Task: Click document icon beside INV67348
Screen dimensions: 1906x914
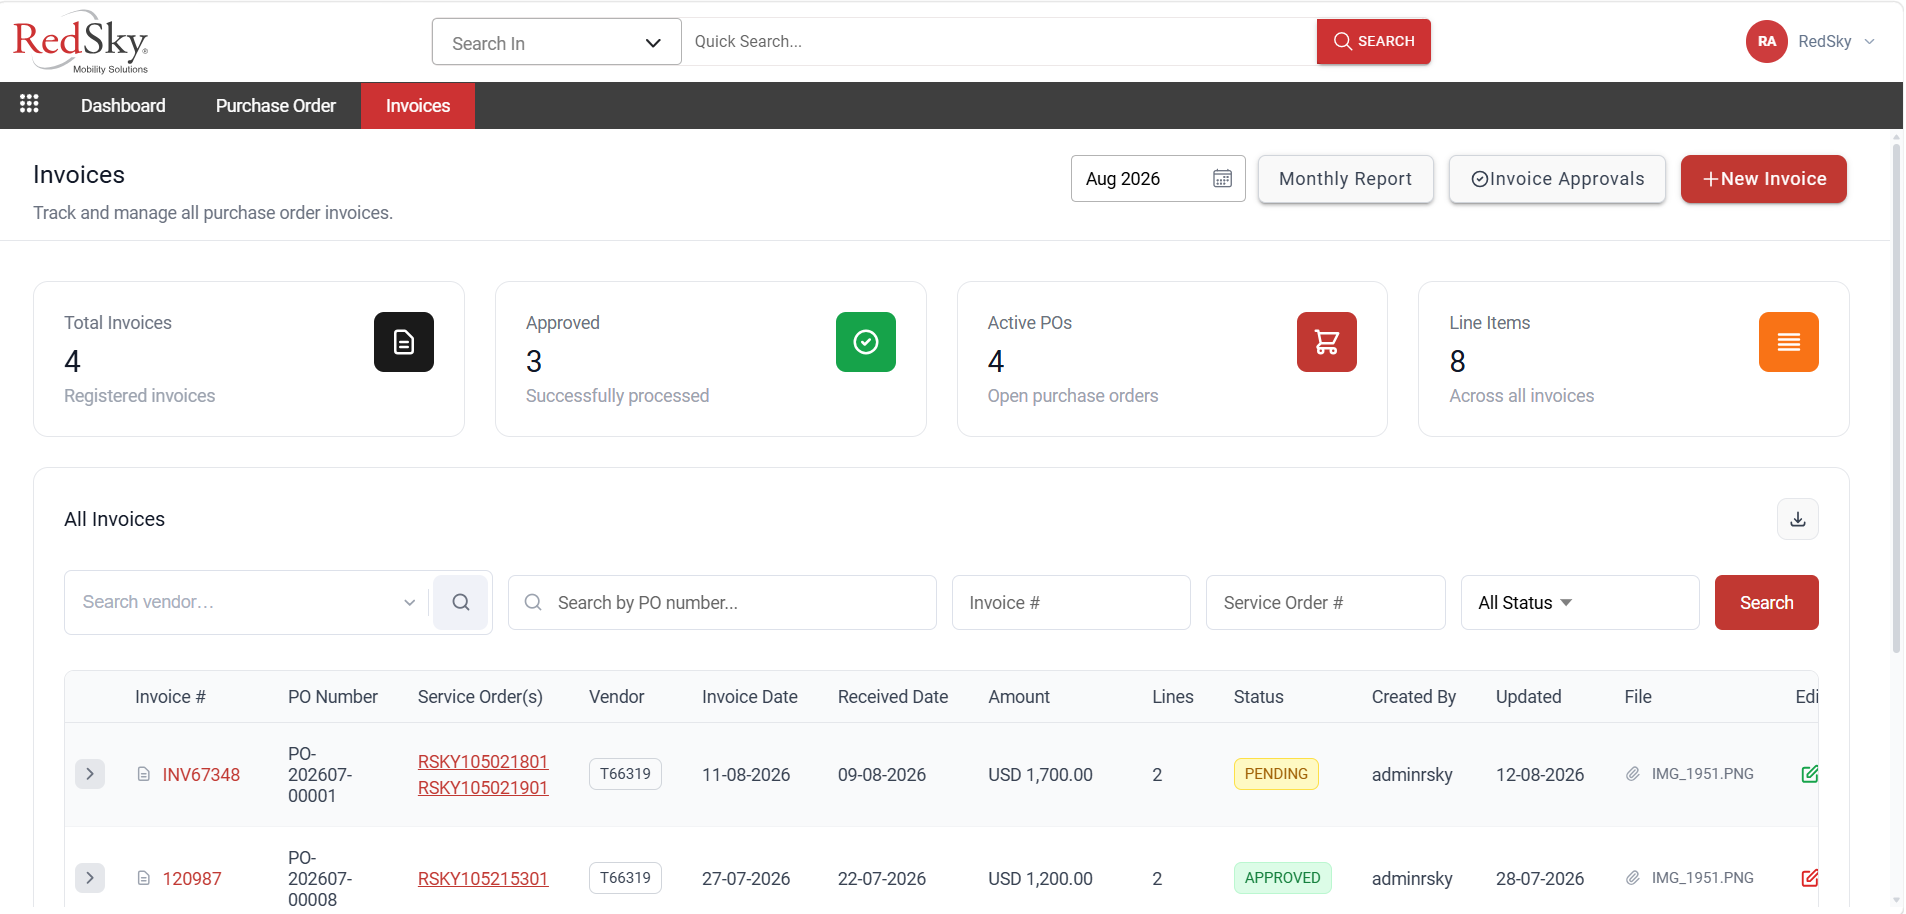Action: point(144,774)
